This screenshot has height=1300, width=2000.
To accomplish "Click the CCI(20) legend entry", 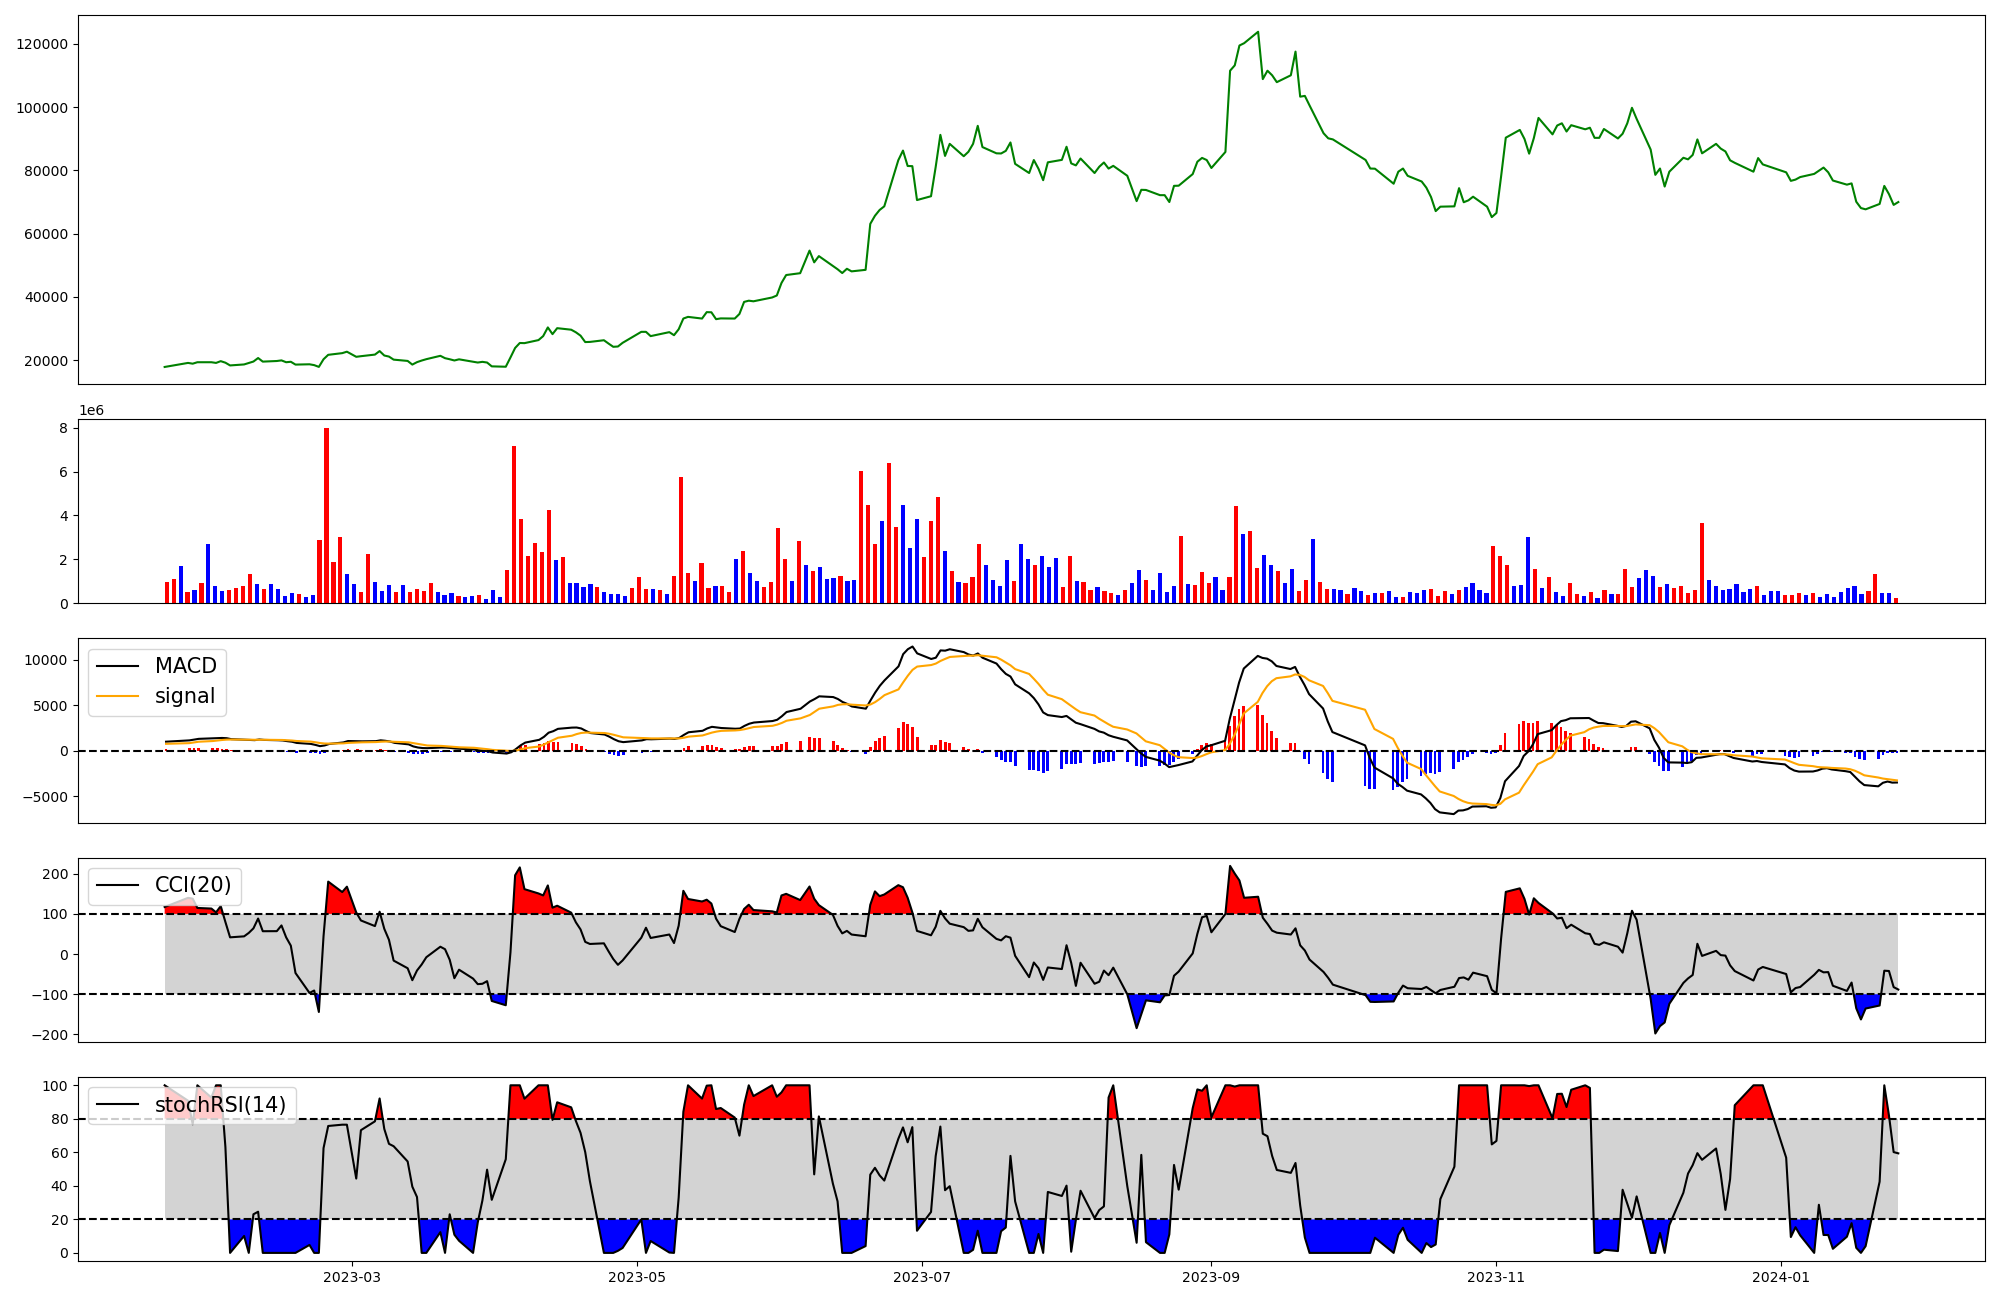I will pyautogui.click(x=192, y=885).
